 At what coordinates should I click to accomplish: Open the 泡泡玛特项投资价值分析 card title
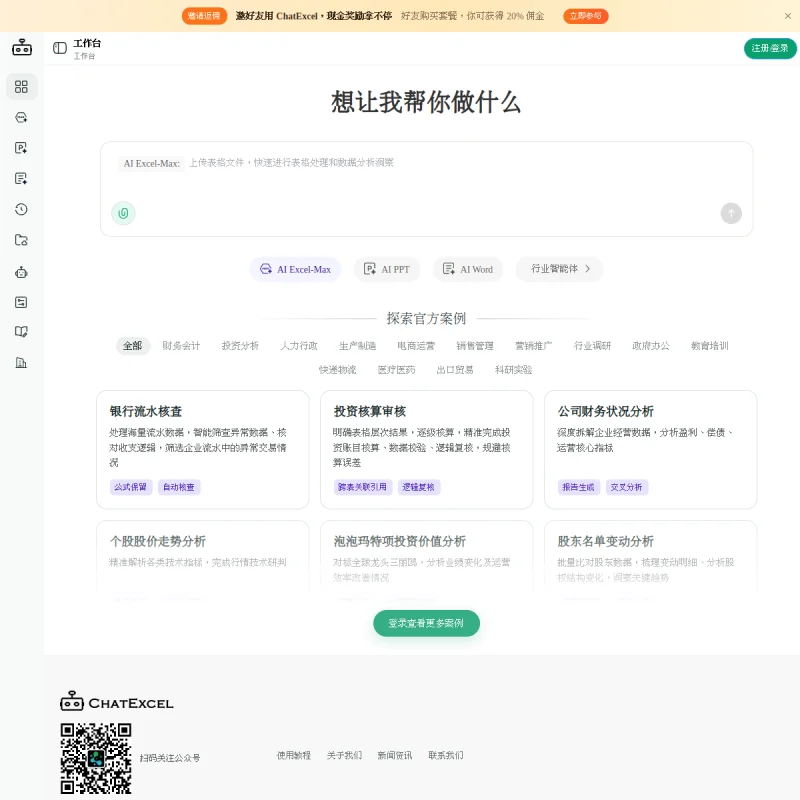399,541
